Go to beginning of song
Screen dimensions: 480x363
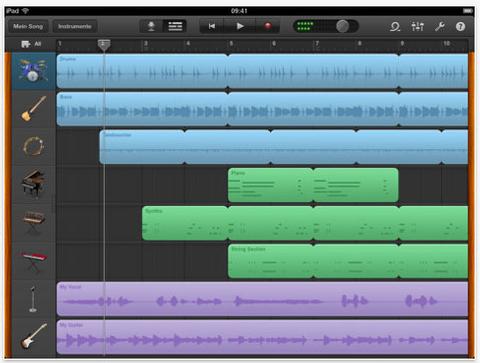[212, 26]
